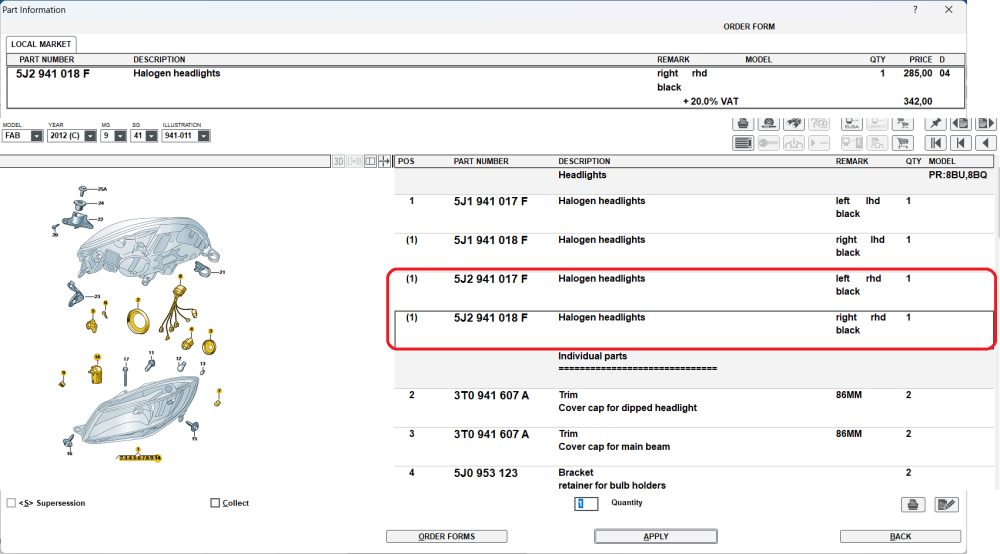Click the list view icon

click(x=742, y=143)
